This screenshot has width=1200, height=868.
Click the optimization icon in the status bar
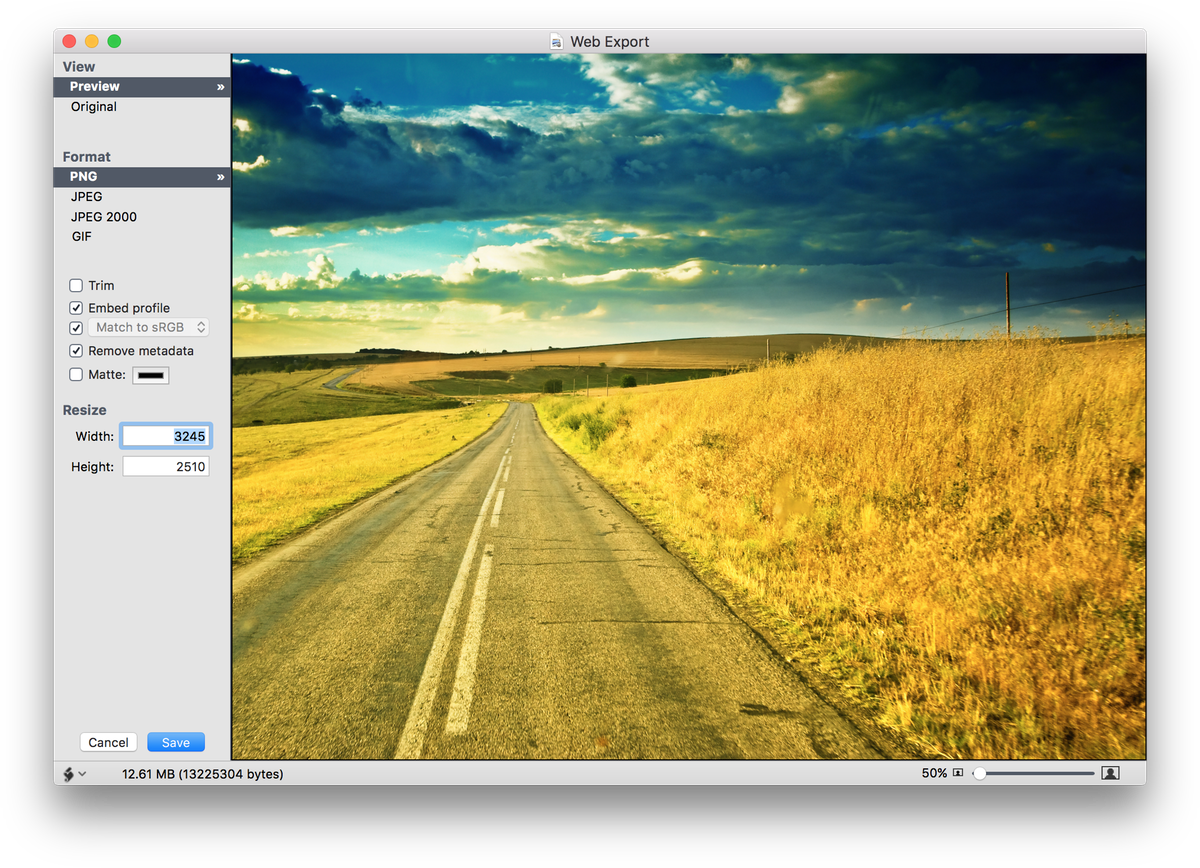[x=67, y=773]
